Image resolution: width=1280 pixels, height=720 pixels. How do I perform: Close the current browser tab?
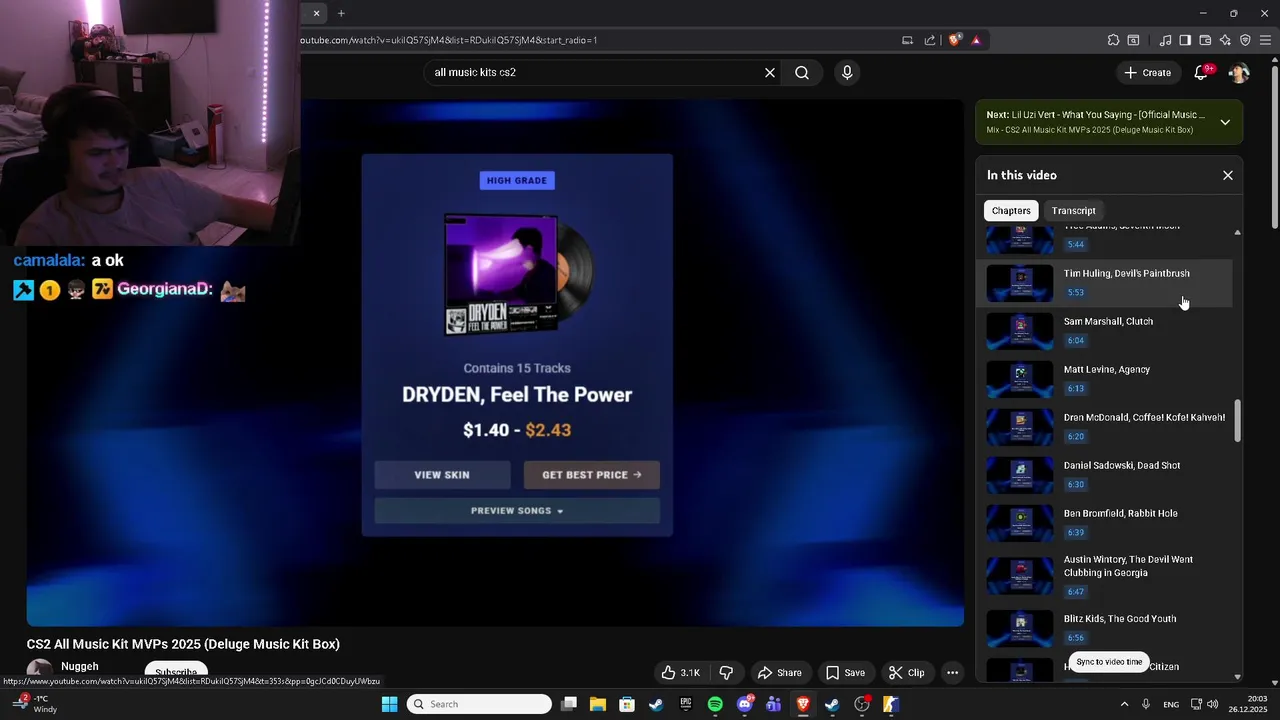(317, 13)
